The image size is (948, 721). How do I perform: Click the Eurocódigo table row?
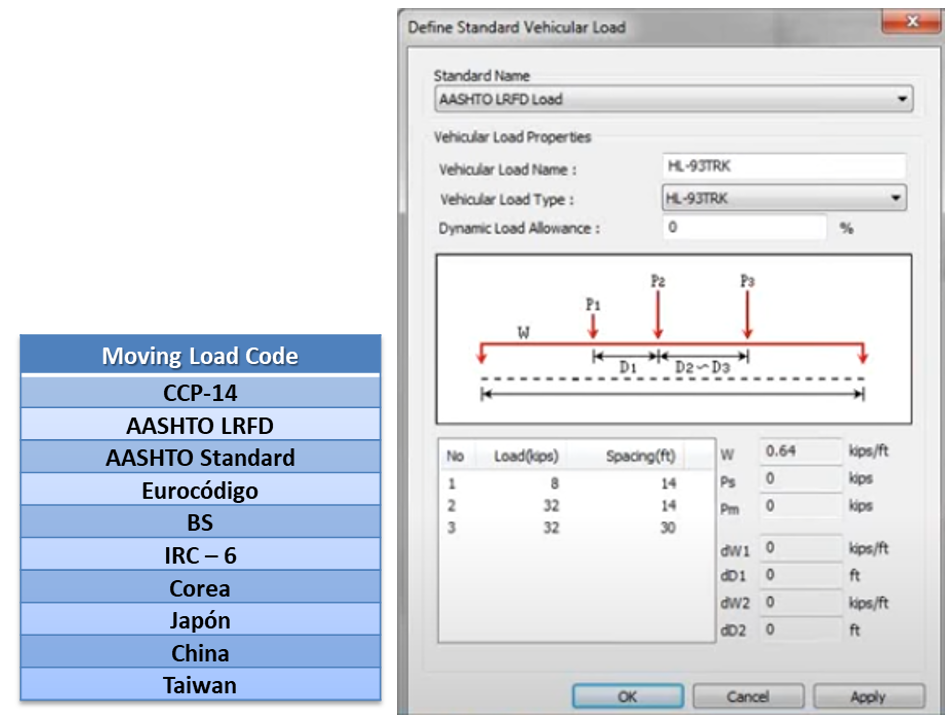200,490
